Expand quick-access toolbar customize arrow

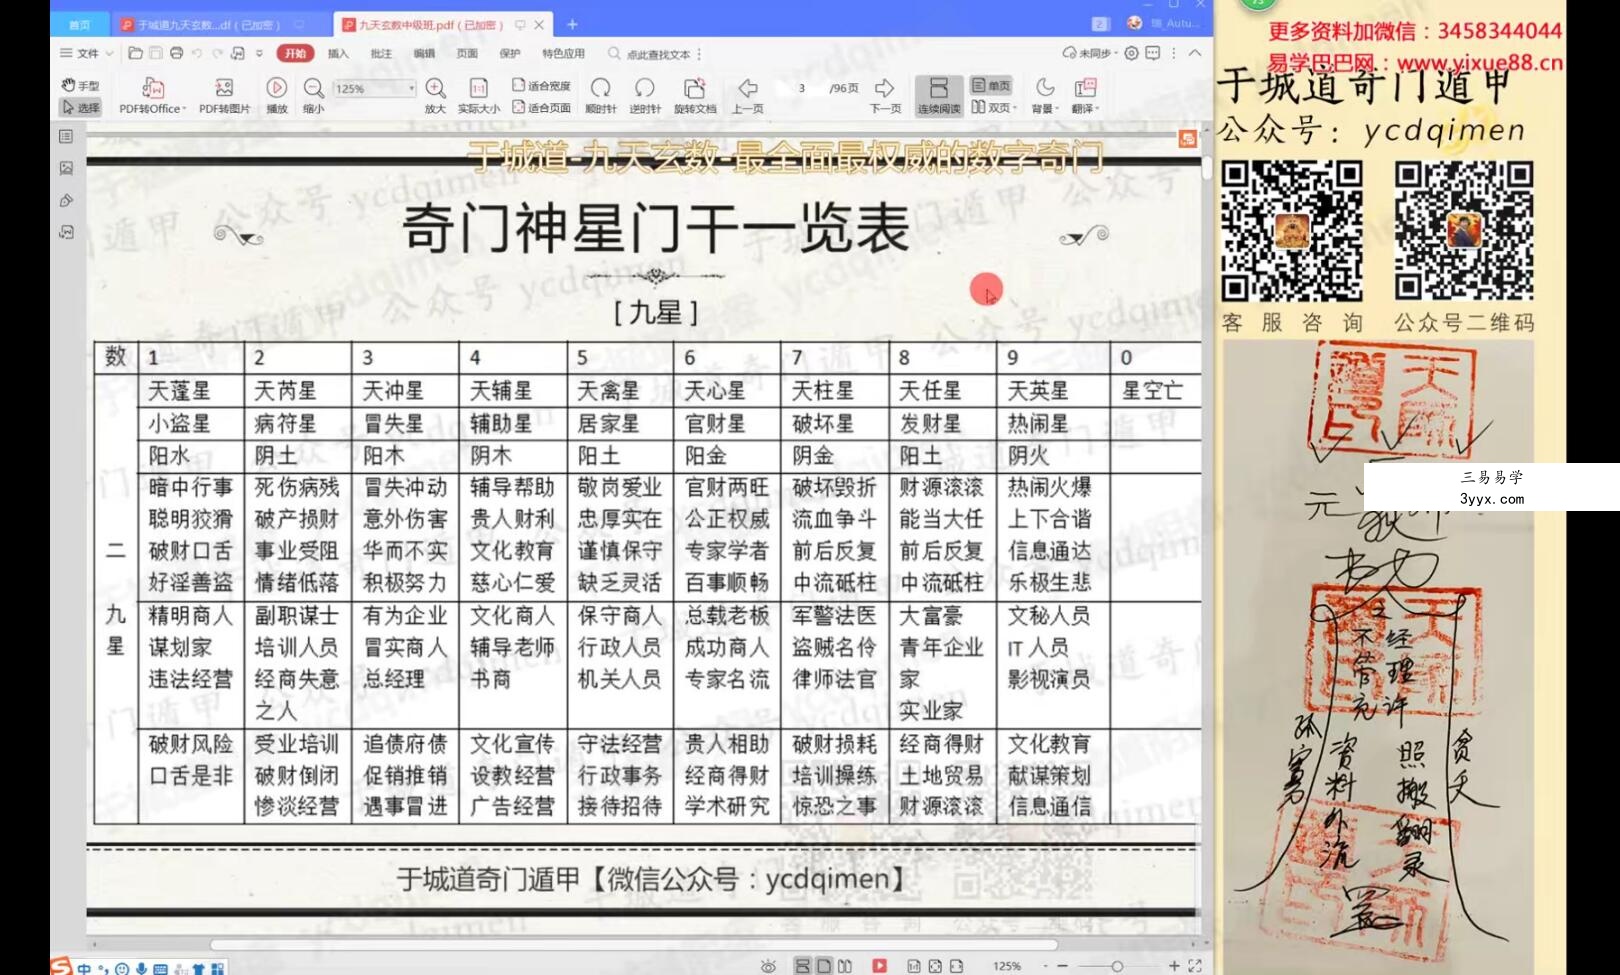tap(259, 53)
